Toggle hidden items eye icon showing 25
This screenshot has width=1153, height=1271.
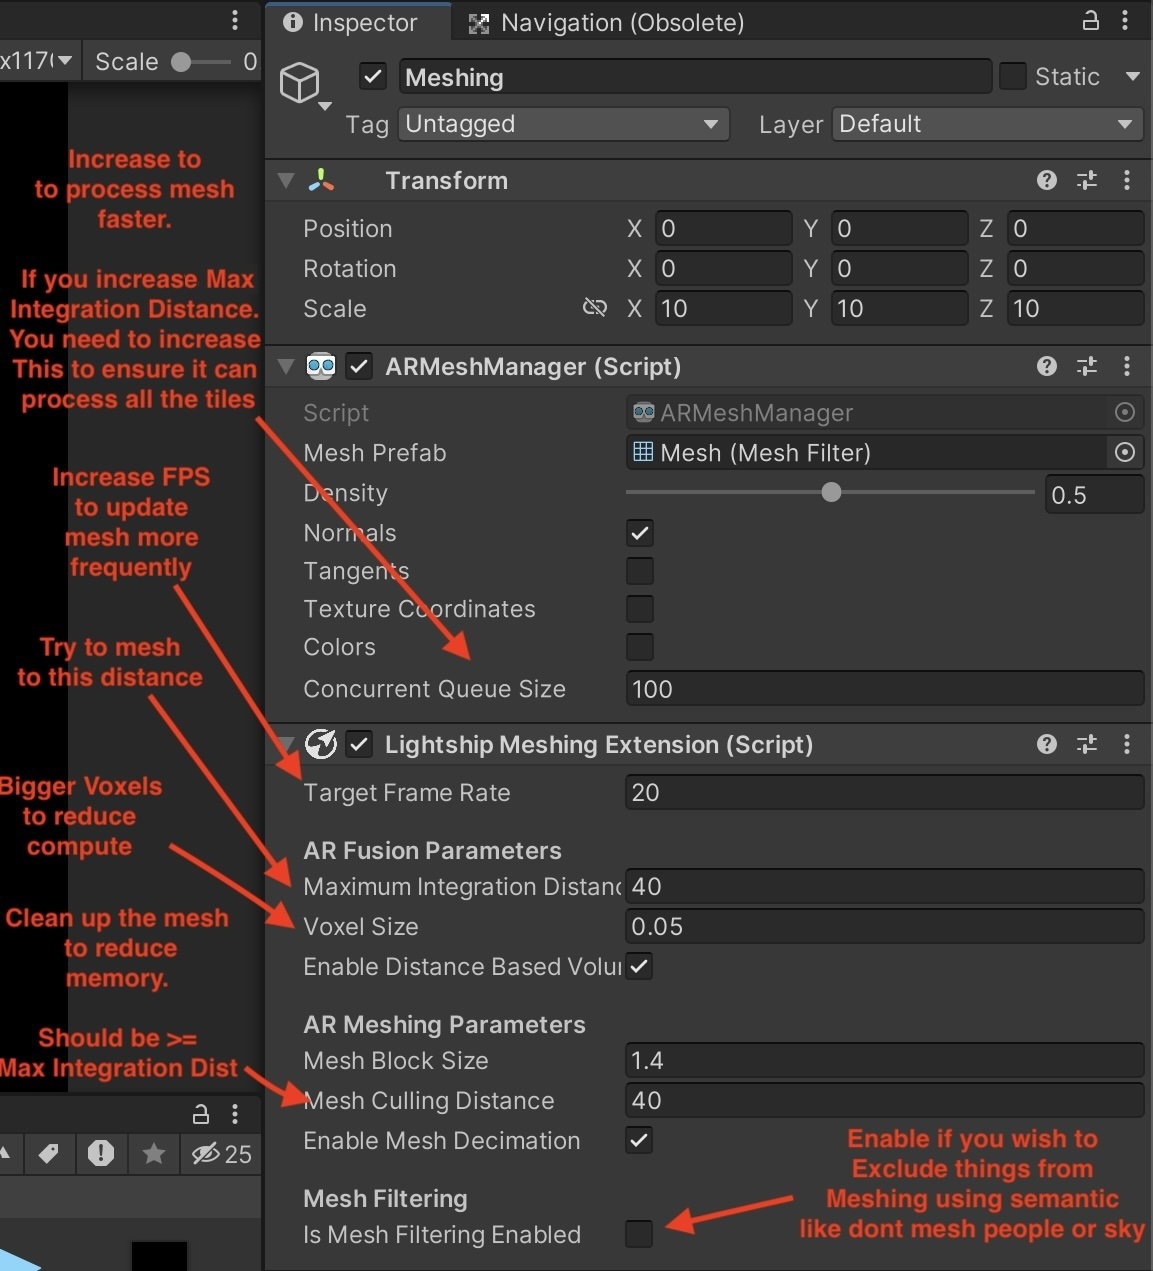221,1154
